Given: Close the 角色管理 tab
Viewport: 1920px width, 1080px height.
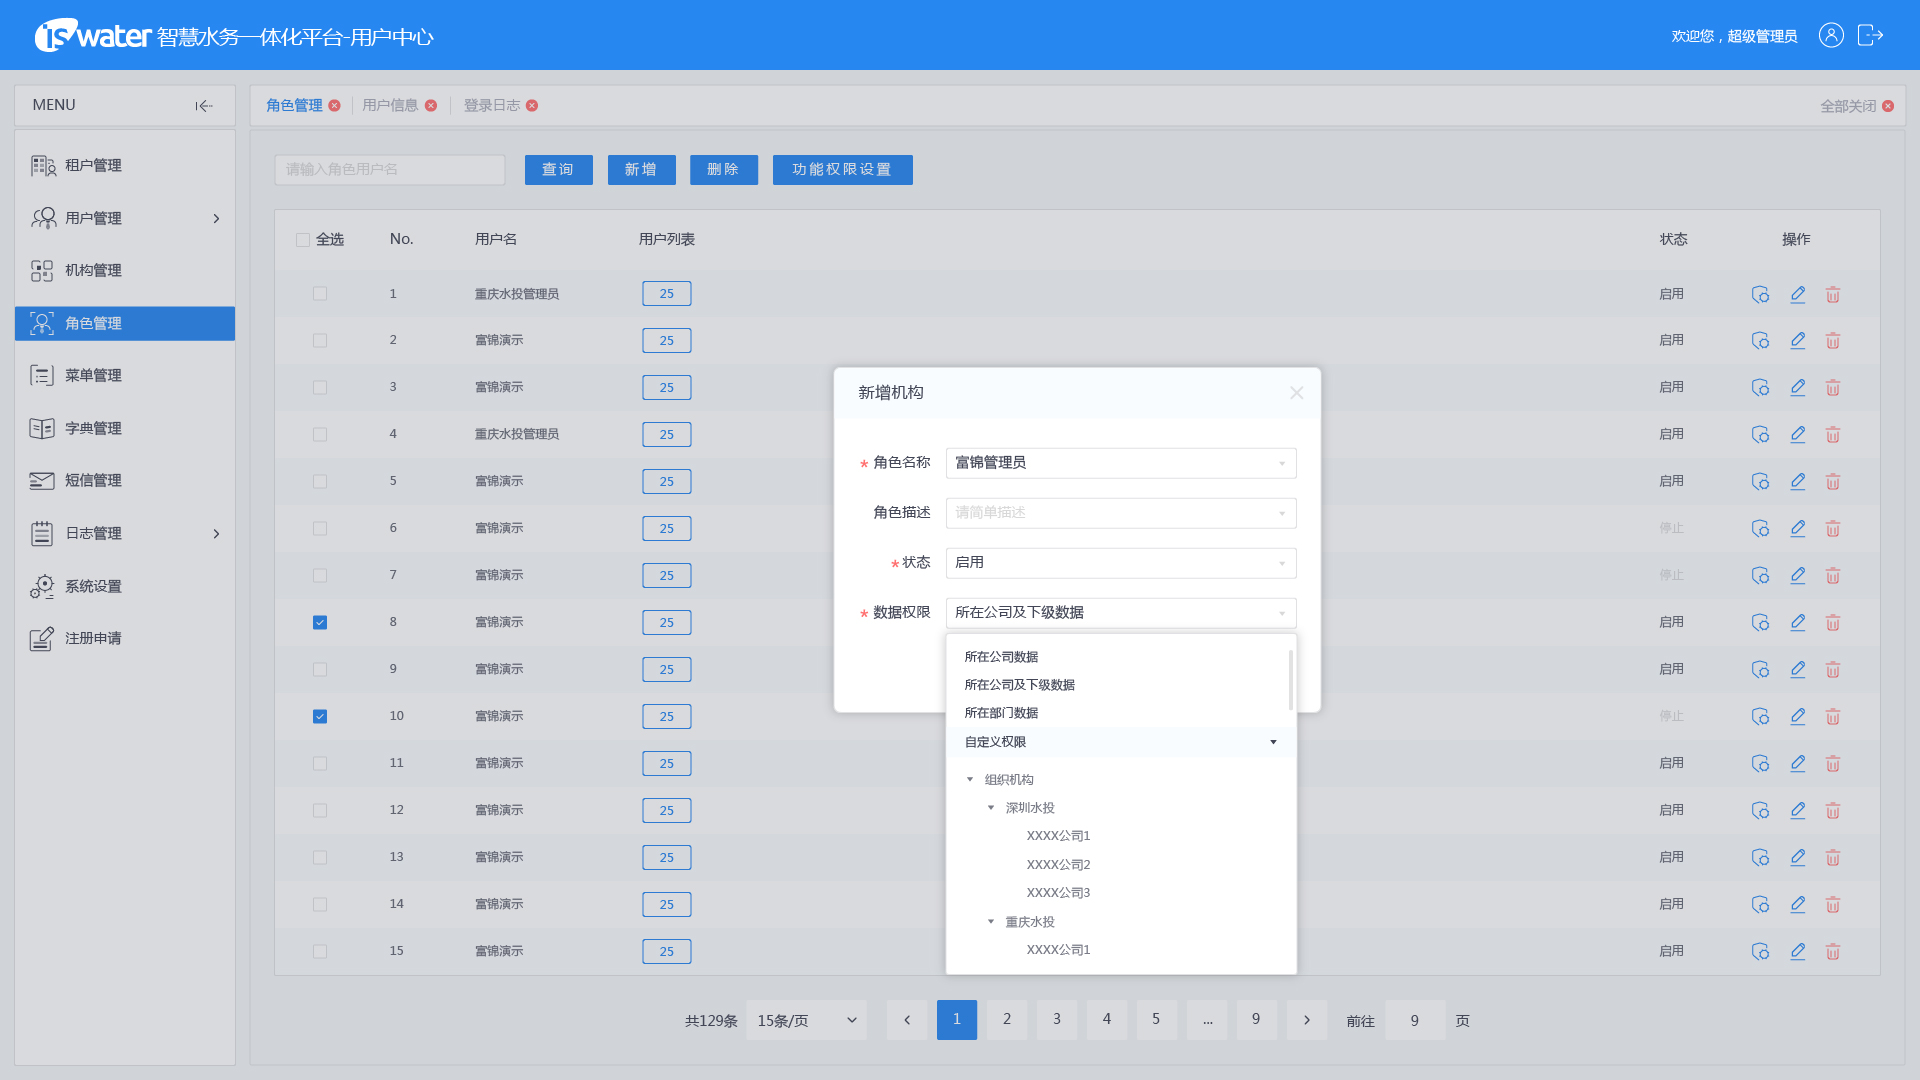Looking at the screenshot, I should (x=334, y=106).
